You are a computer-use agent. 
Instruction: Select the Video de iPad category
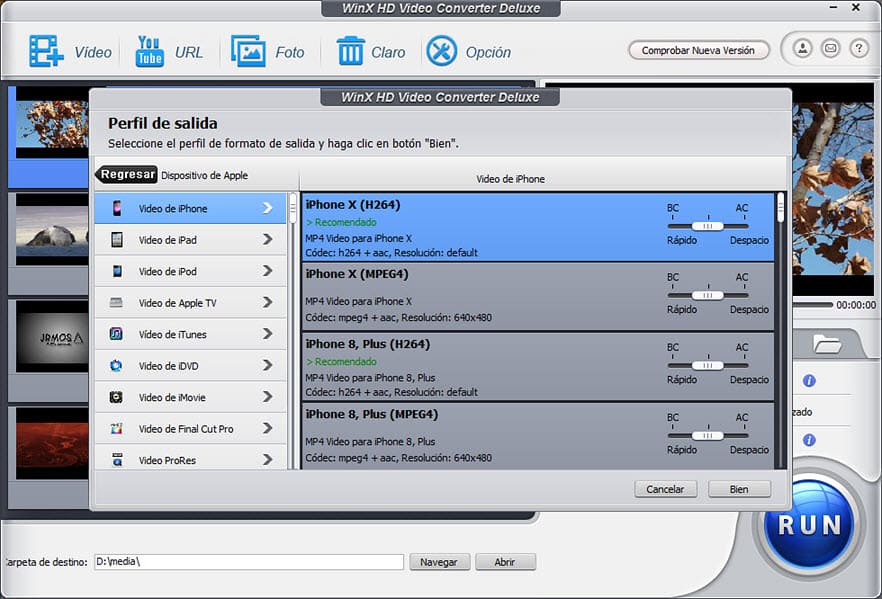click(191, 240)
